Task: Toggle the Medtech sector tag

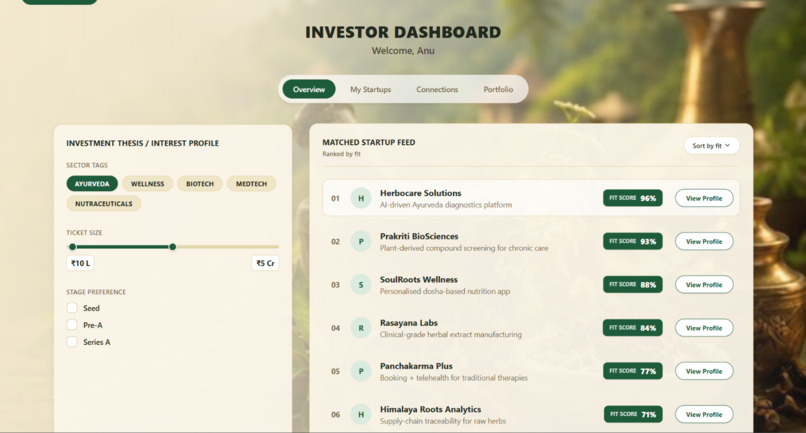Action: point(251,184)
